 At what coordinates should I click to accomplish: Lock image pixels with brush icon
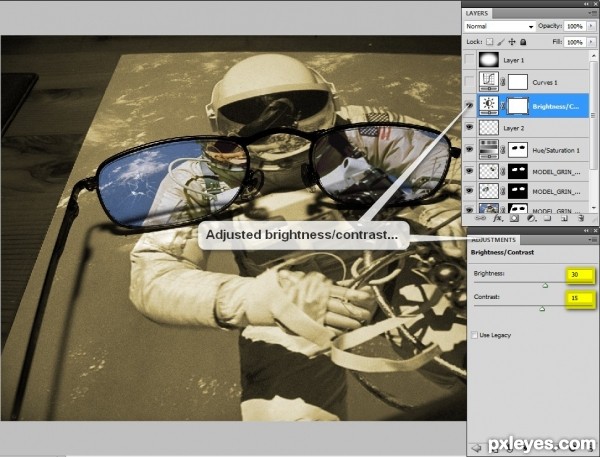click(x=501, y=42)
